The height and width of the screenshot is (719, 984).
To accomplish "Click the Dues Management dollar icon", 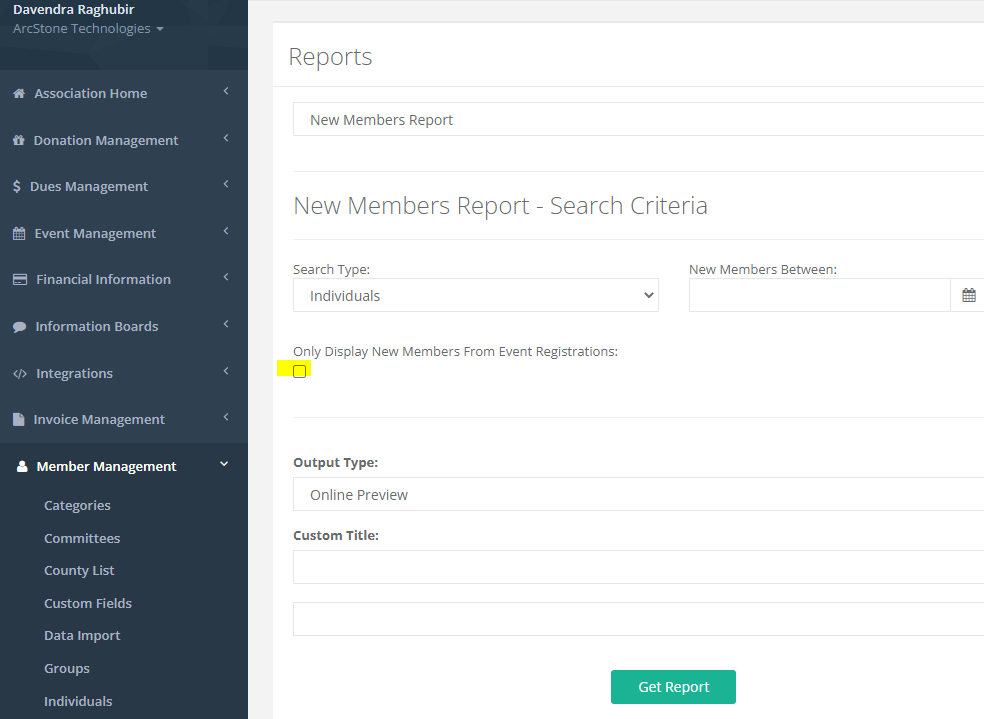I will tap(17, 187).
